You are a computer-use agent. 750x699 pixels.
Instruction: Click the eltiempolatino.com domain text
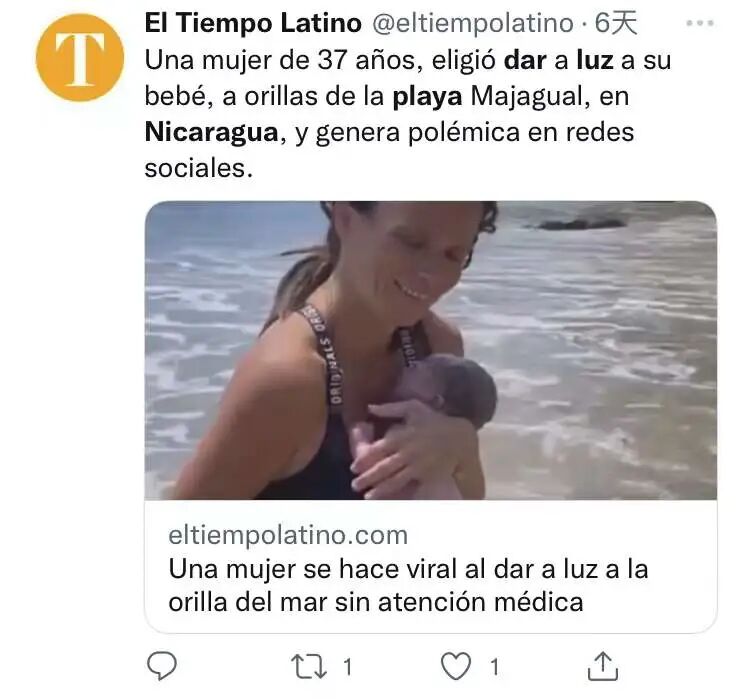(x=288, y=535)
